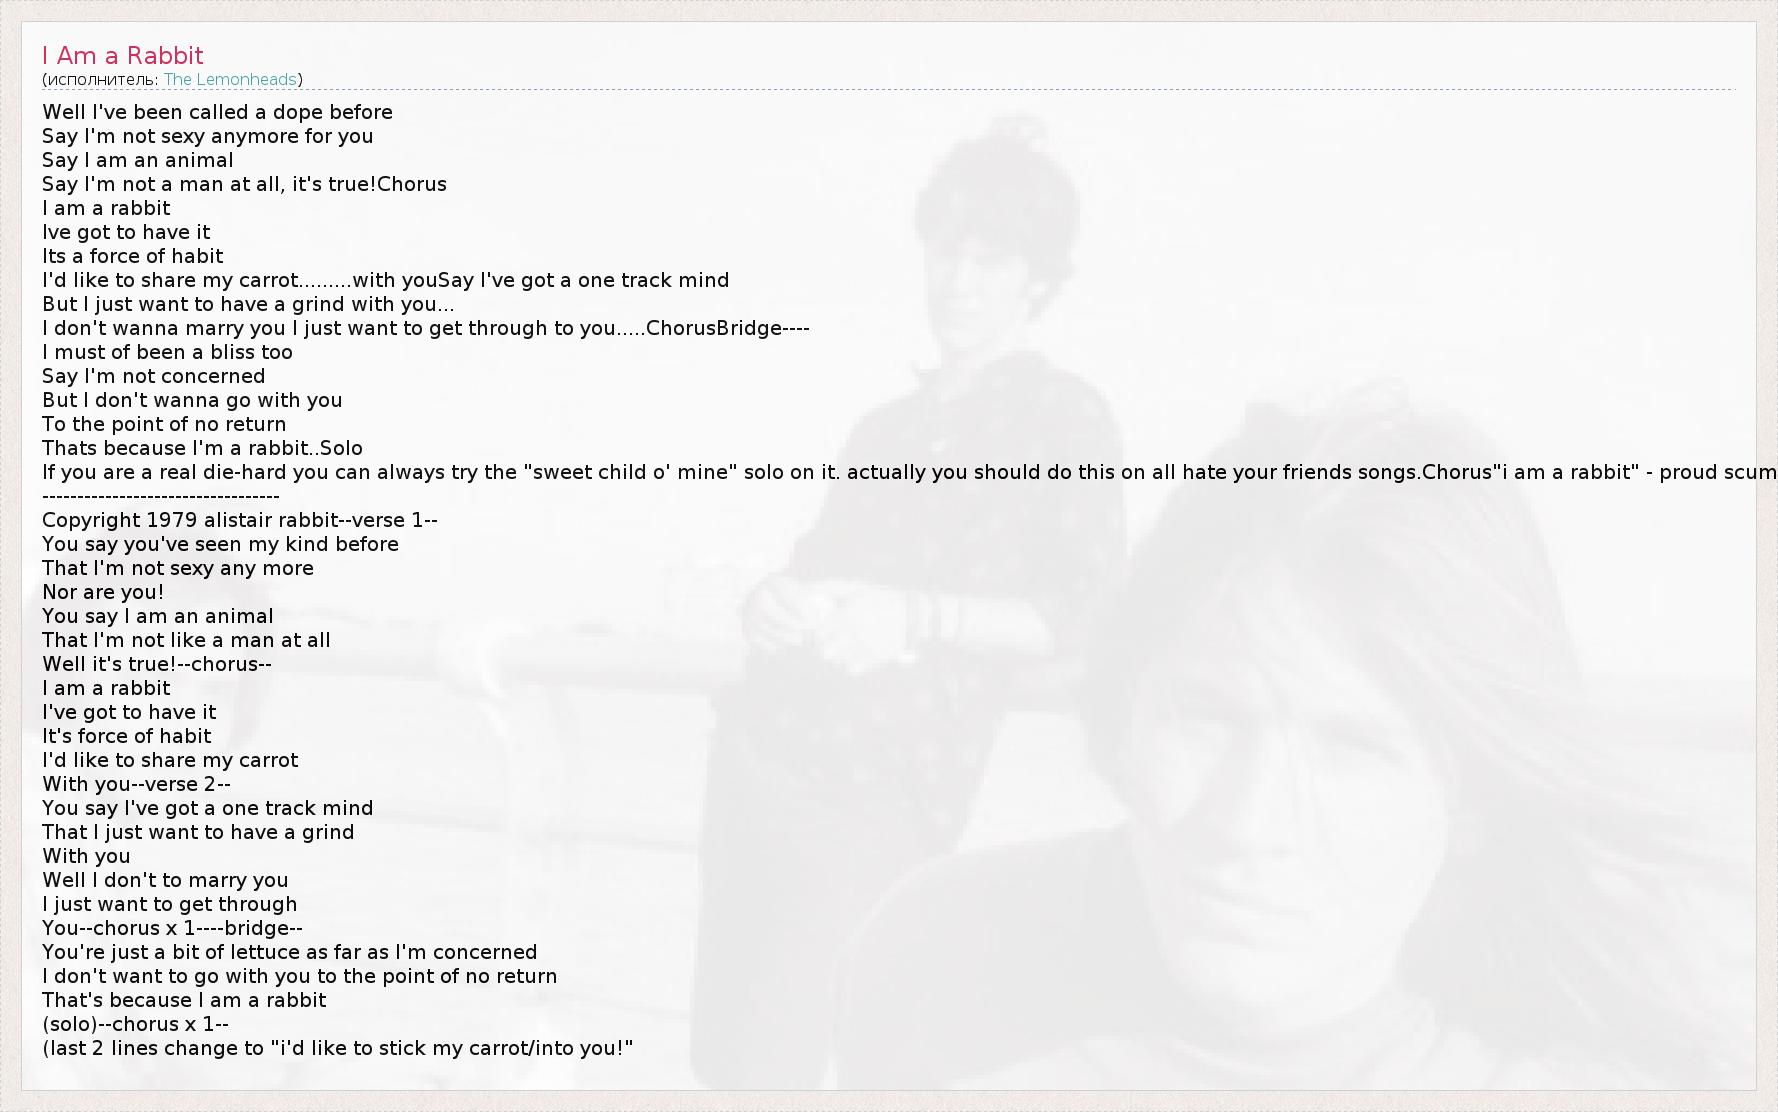Click the "(solo)--chorus x 1--" line
The width and height of the screenshot is (1778, 1112).
(135, 1024)
